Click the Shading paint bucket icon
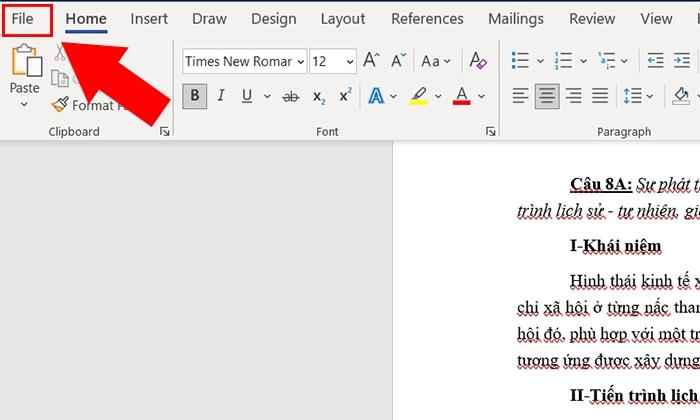 pyautogui.click(x=681, y=96)
